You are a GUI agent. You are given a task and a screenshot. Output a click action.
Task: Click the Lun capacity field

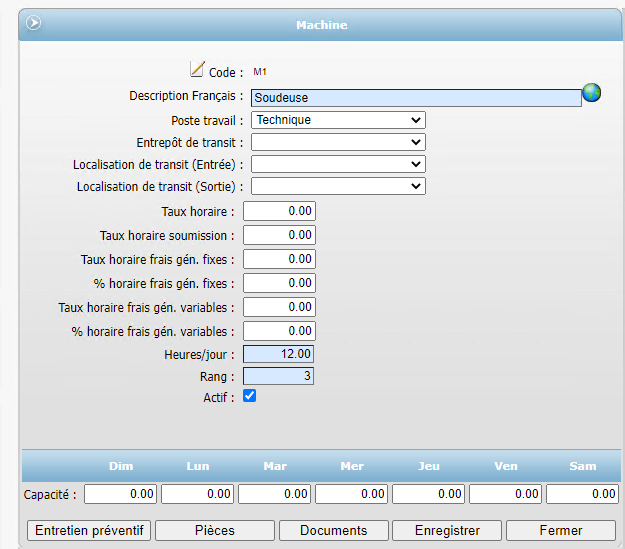click(x=198, y=494)
